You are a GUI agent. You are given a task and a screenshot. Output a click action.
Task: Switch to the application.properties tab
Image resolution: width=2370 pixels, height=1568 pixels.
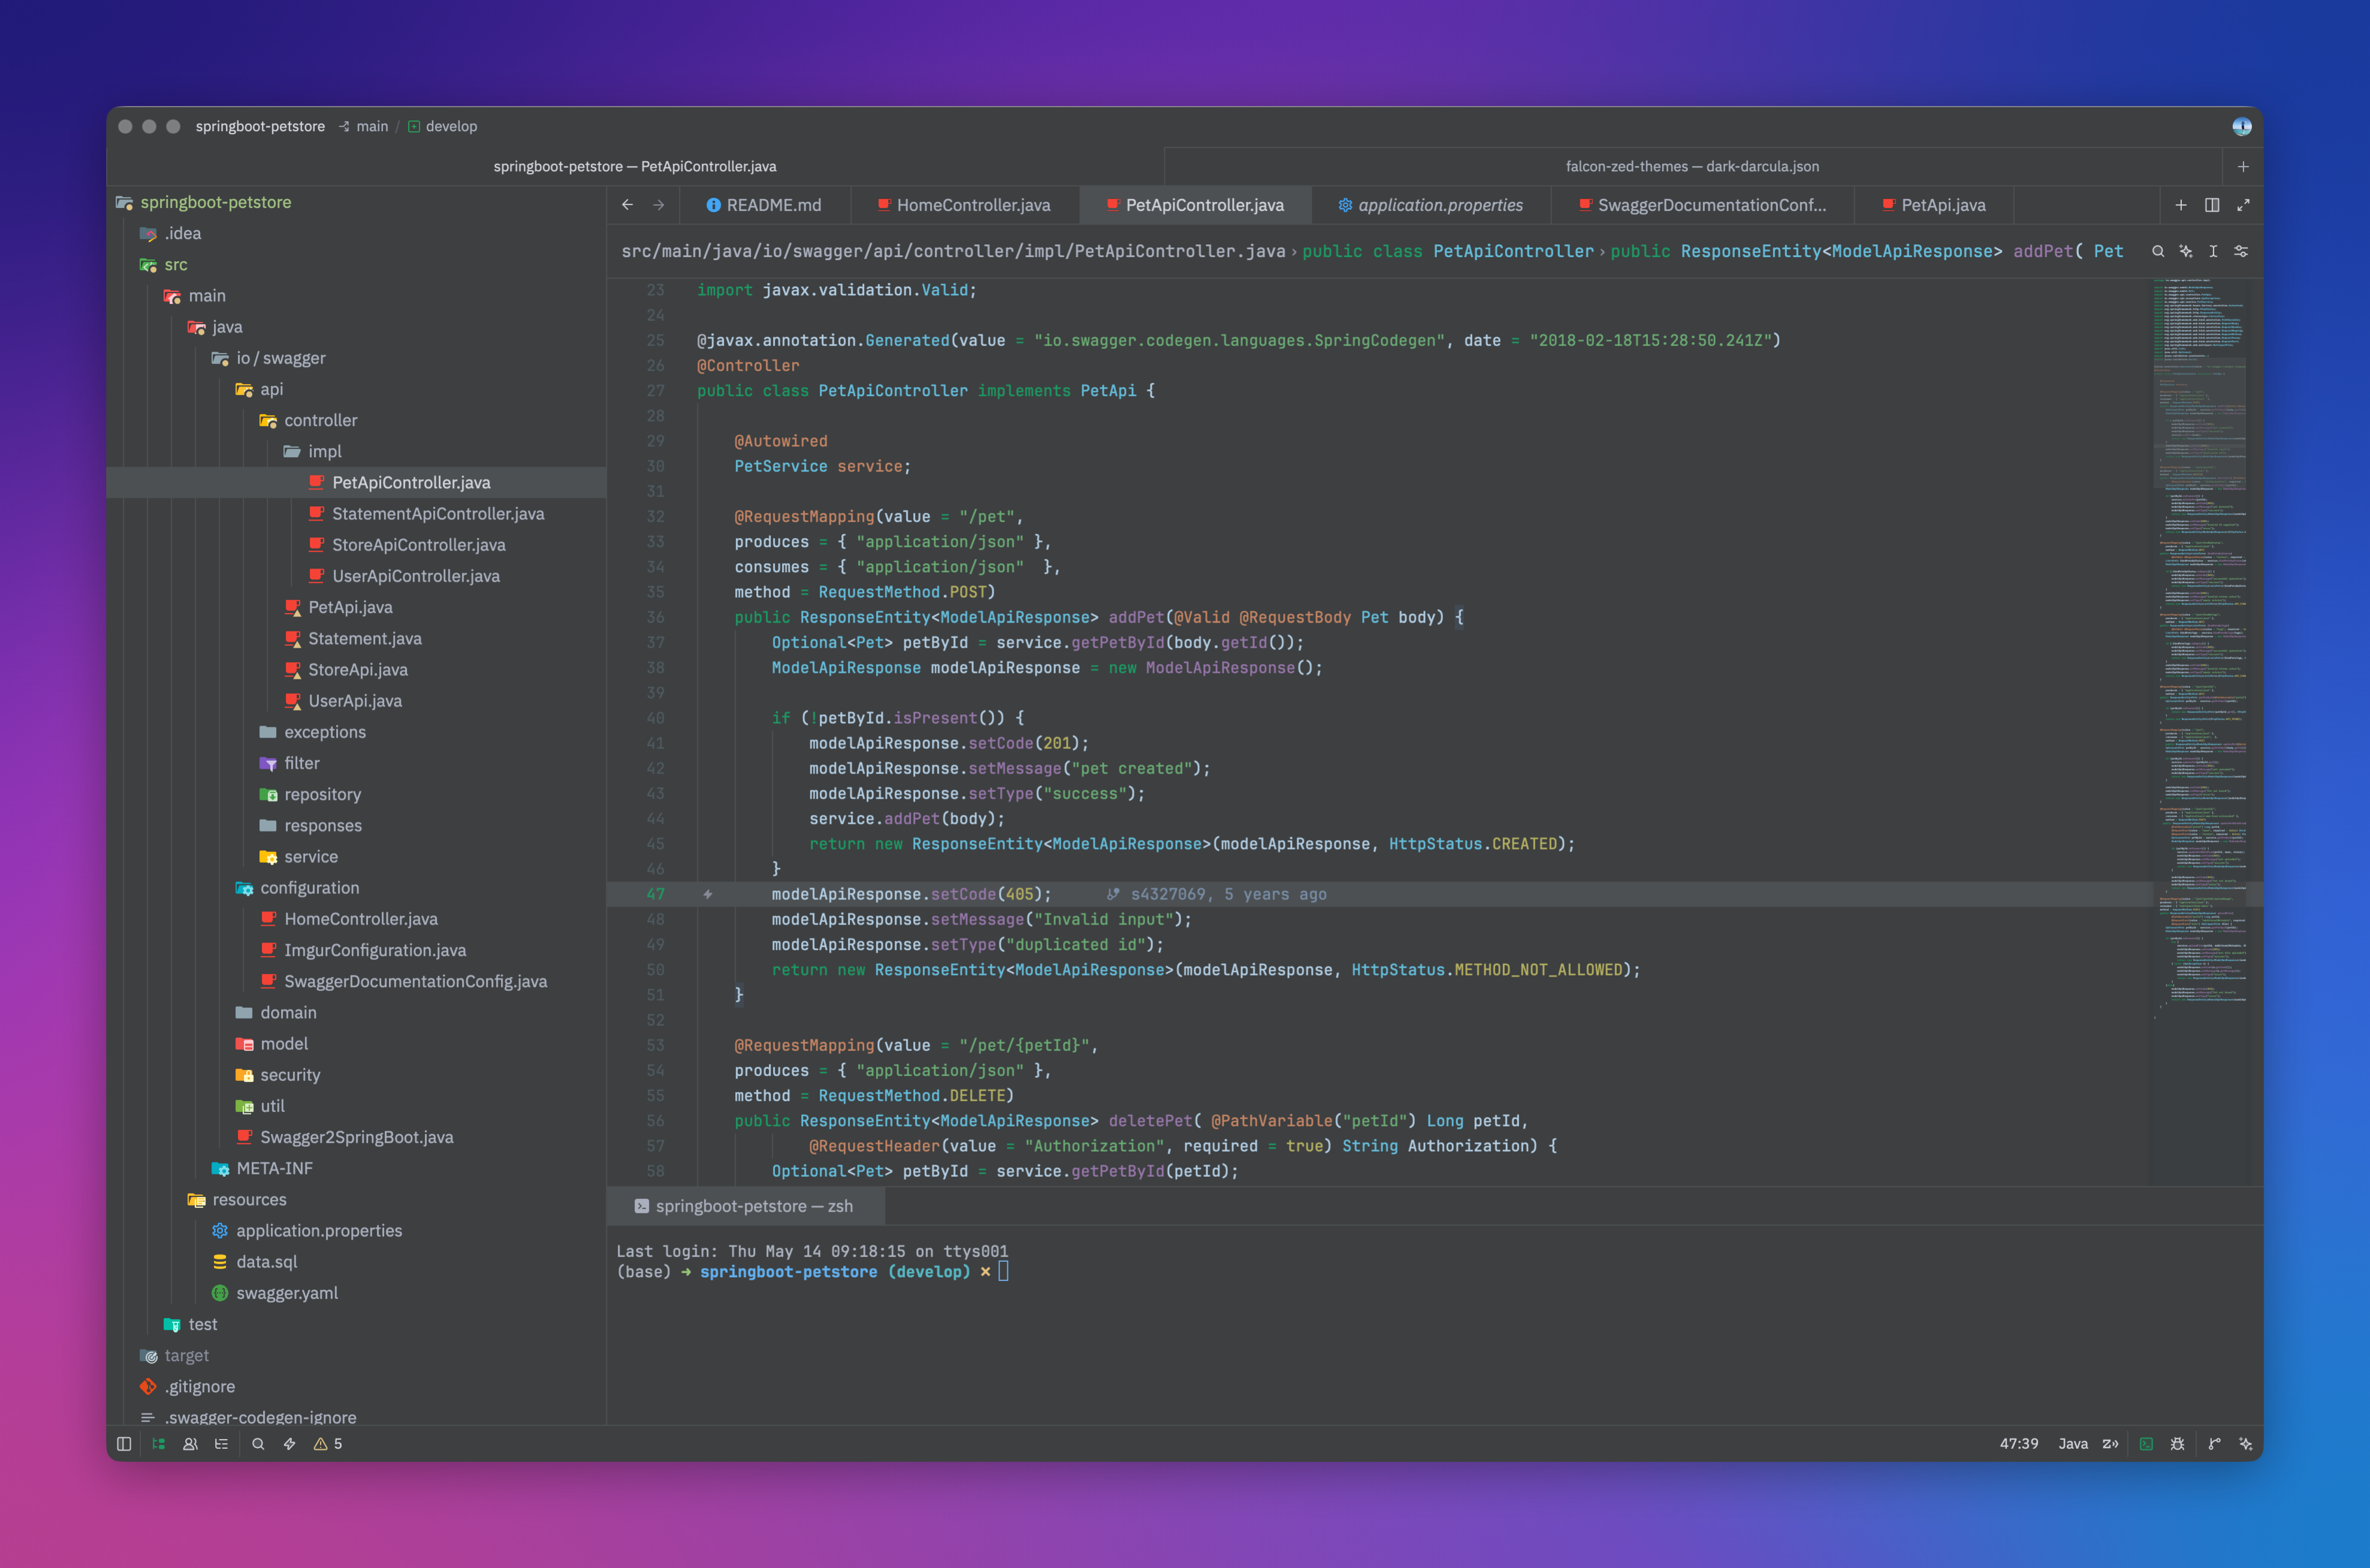pos(1430,205)
